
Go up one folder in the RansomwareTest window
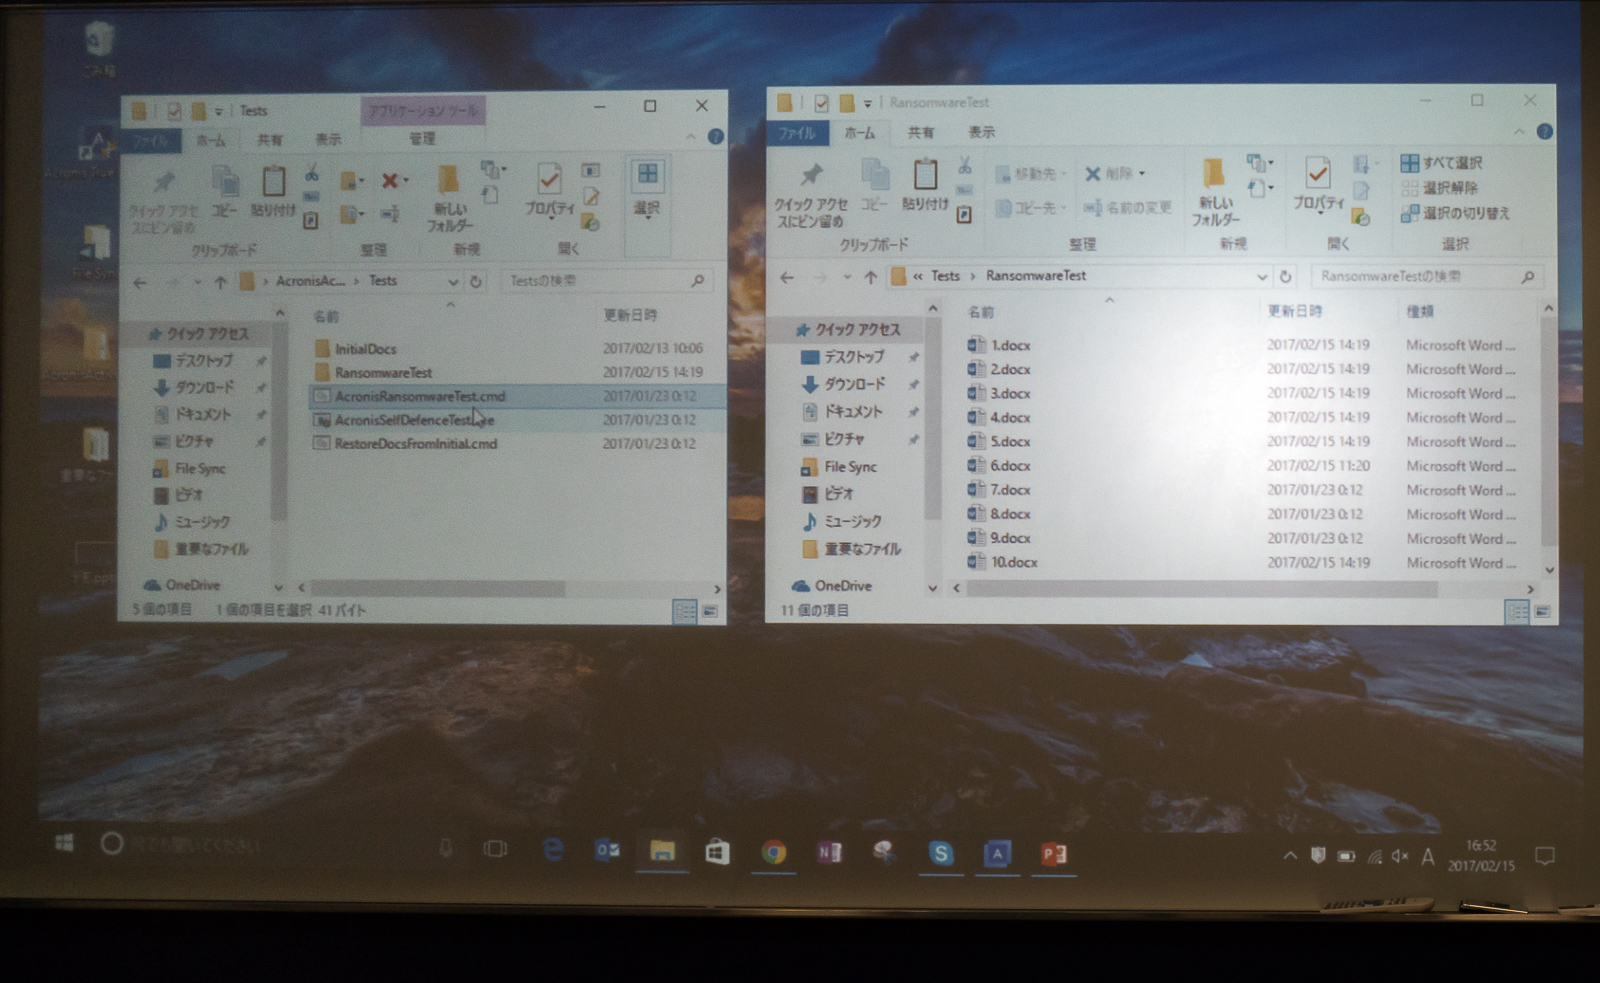[x=871, y=277]
